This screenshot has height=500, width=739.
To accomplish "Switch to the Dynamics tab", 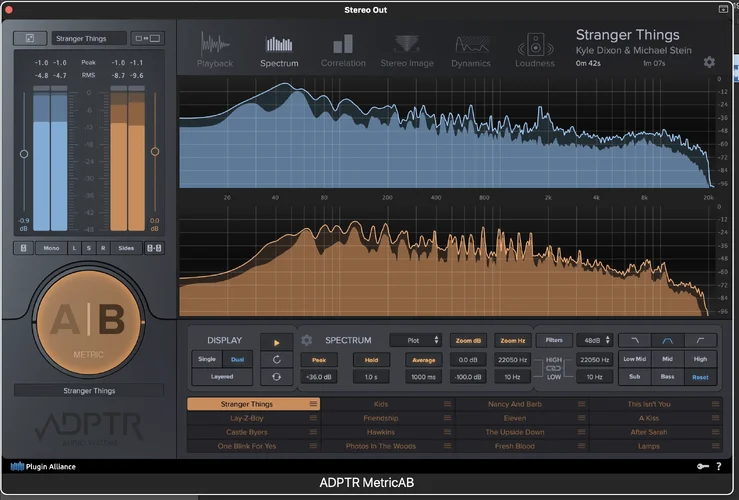I will pos(471,50).
